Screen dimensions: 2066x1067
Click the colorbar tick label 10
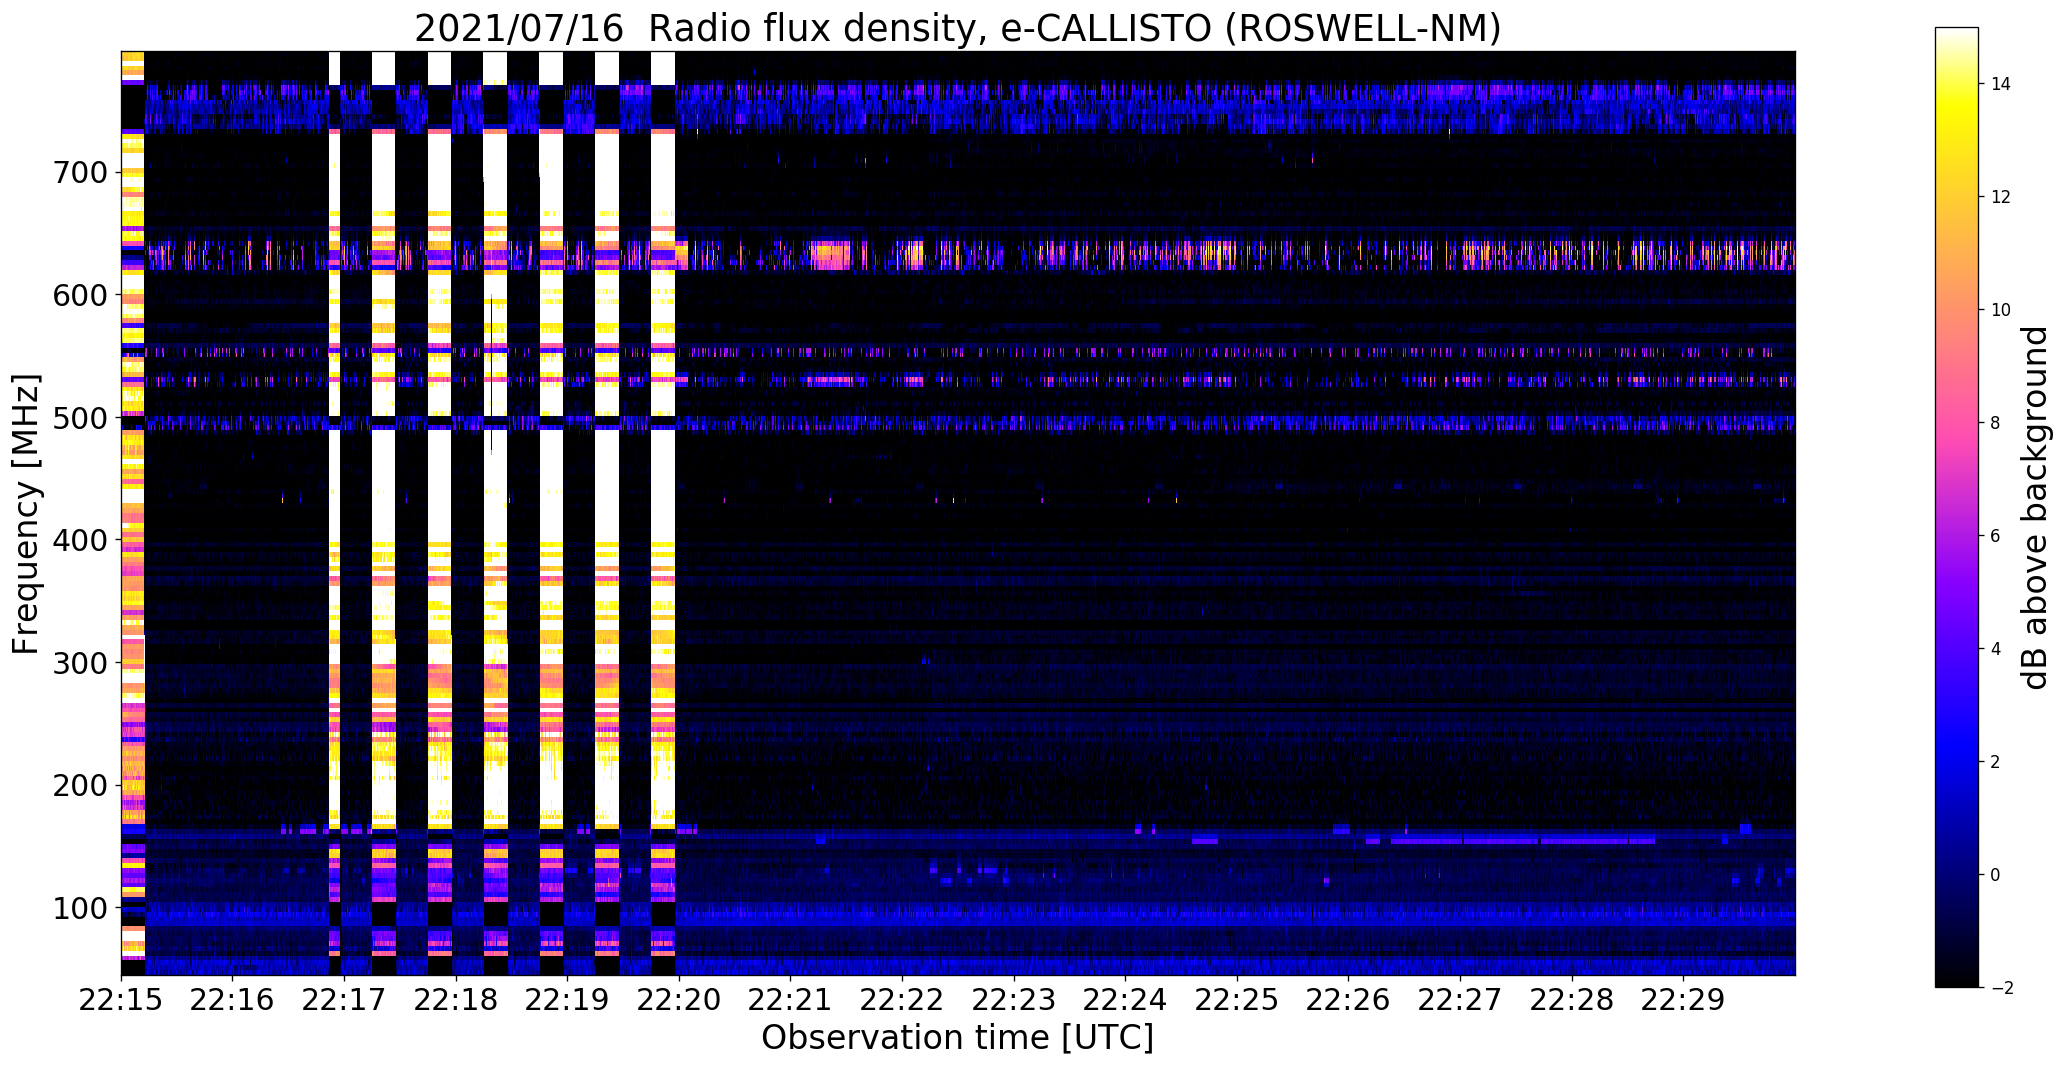point(2000,310)
